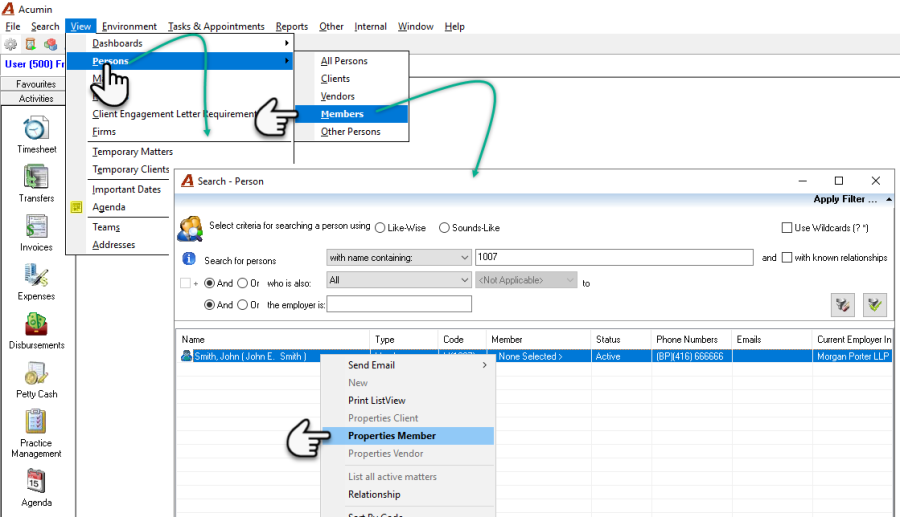This screenshot has height=517, width=900.
Task: Check with known relationships box
Action: [787, 258]
